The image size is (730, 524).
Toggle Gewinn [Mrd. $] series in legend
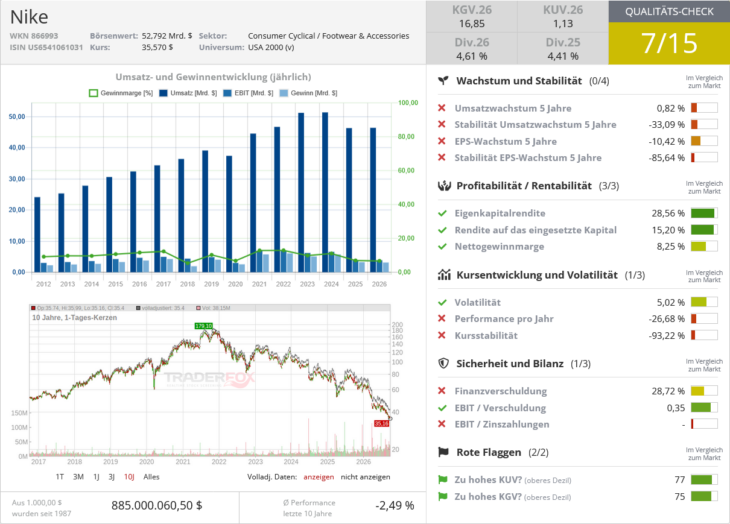pyautogui.click(x=308, y=93)
